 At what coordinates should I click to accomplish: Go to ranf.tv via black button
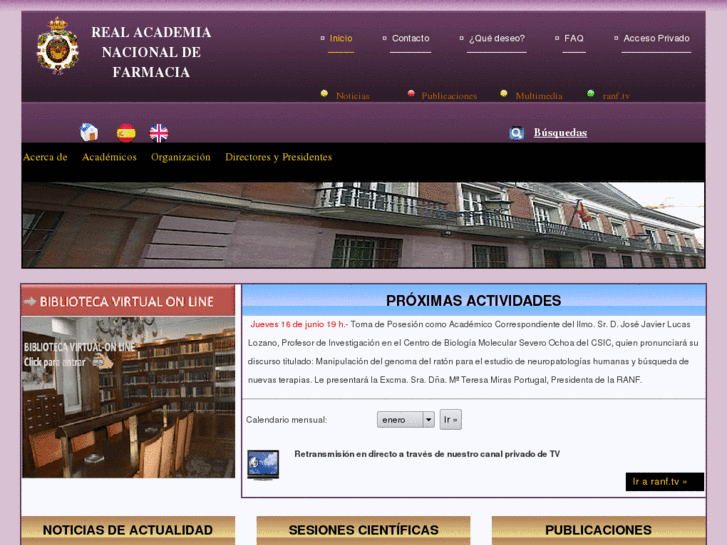[664, 482]
